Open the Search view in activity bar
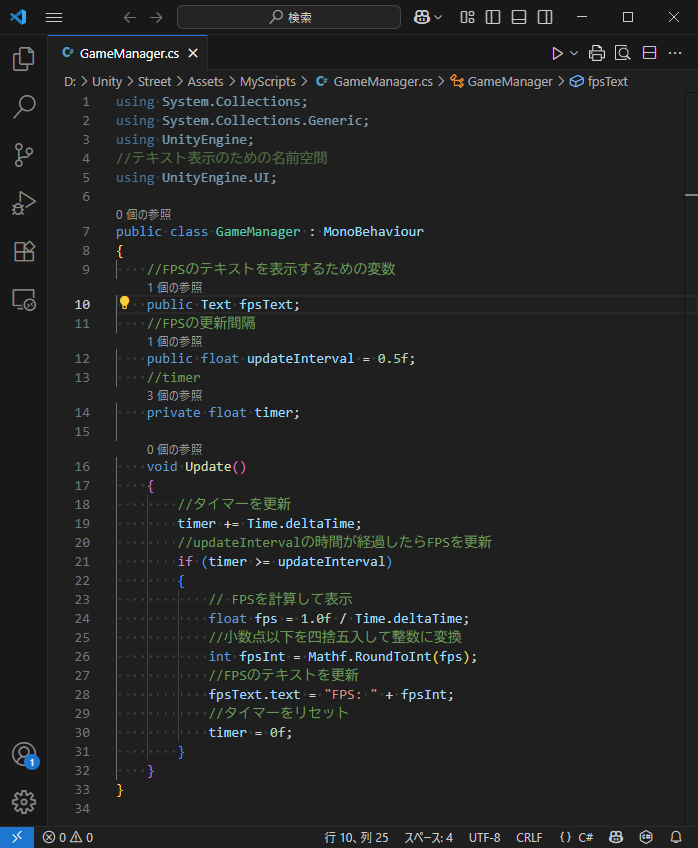This screenshot has height=848, width=698. [24, 107]
